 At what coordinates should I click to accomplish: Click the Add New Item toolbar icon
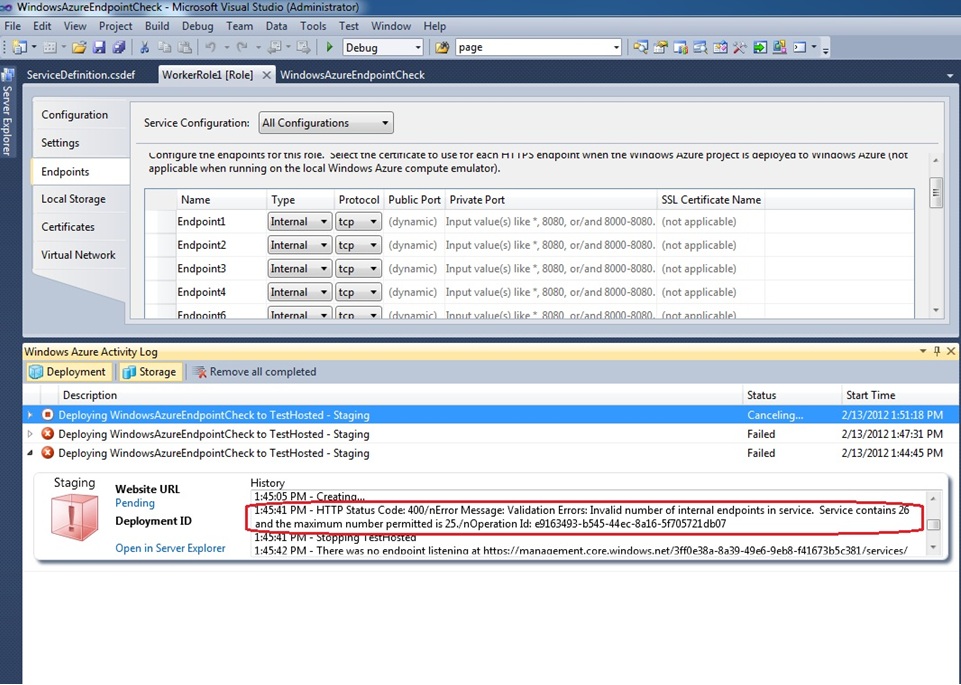click(50, 47)
